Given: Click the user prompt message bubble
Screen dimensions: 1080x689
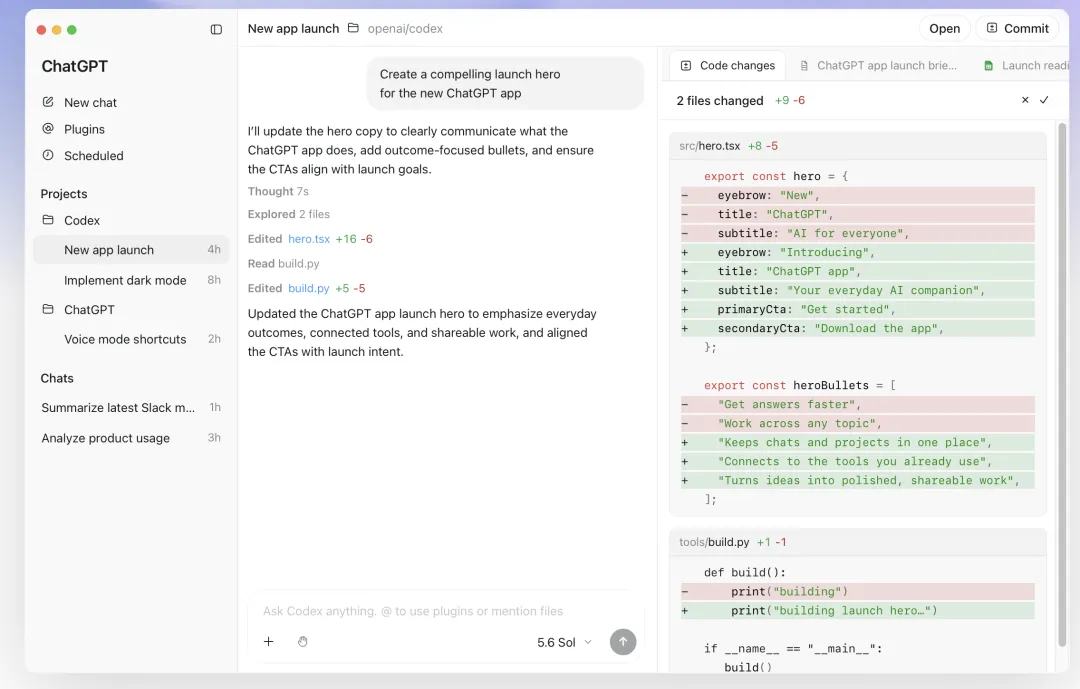Looking at the screenshot, I should point(506,83).
